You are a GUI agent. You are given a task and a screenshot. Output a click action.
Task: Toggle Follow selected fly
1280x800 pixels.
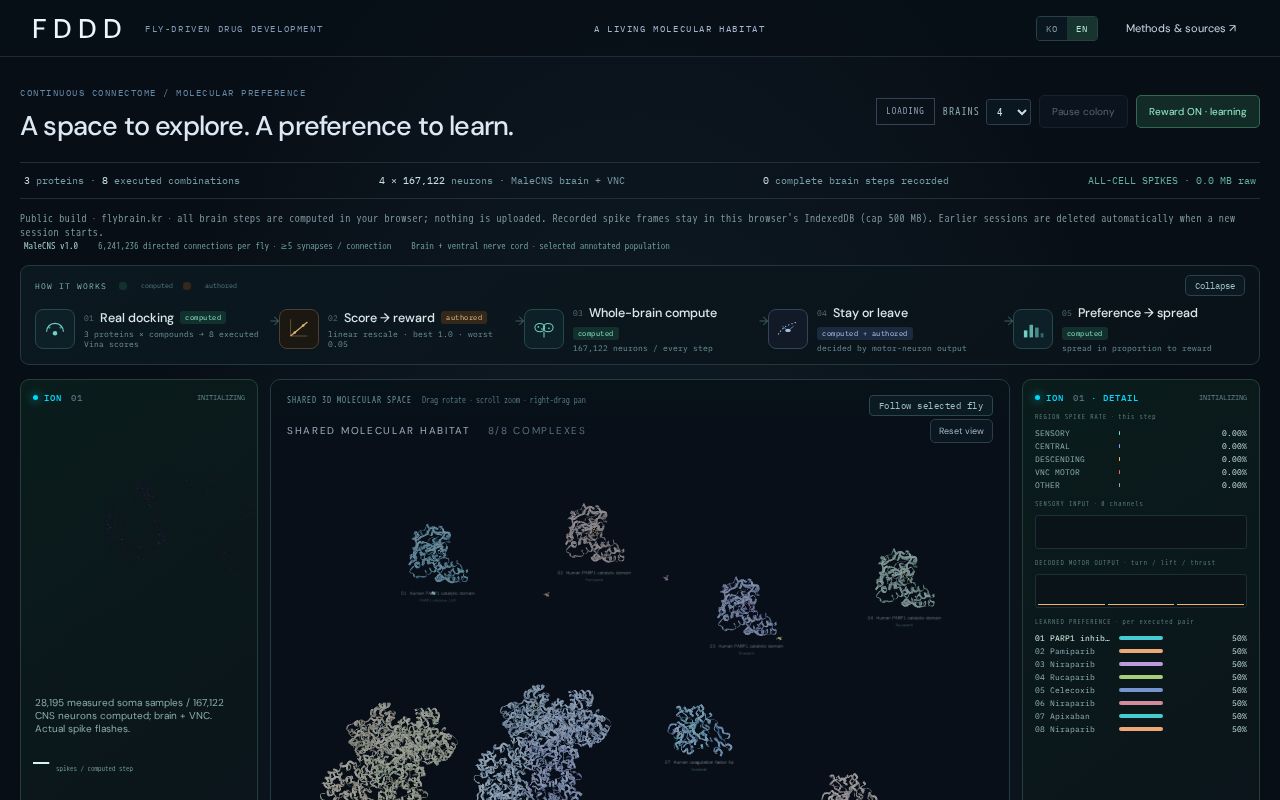931,405
